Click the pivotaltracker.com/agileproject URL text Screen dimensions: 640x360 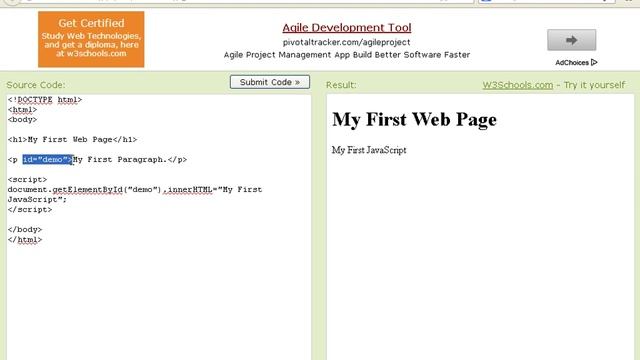(347, 42)
